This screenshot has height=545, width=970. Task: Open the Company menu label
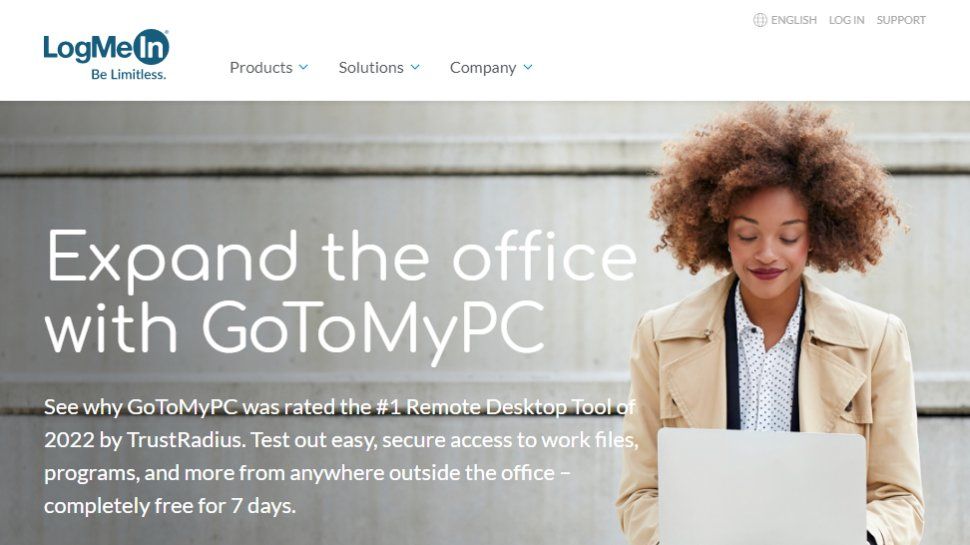[483, 67]
